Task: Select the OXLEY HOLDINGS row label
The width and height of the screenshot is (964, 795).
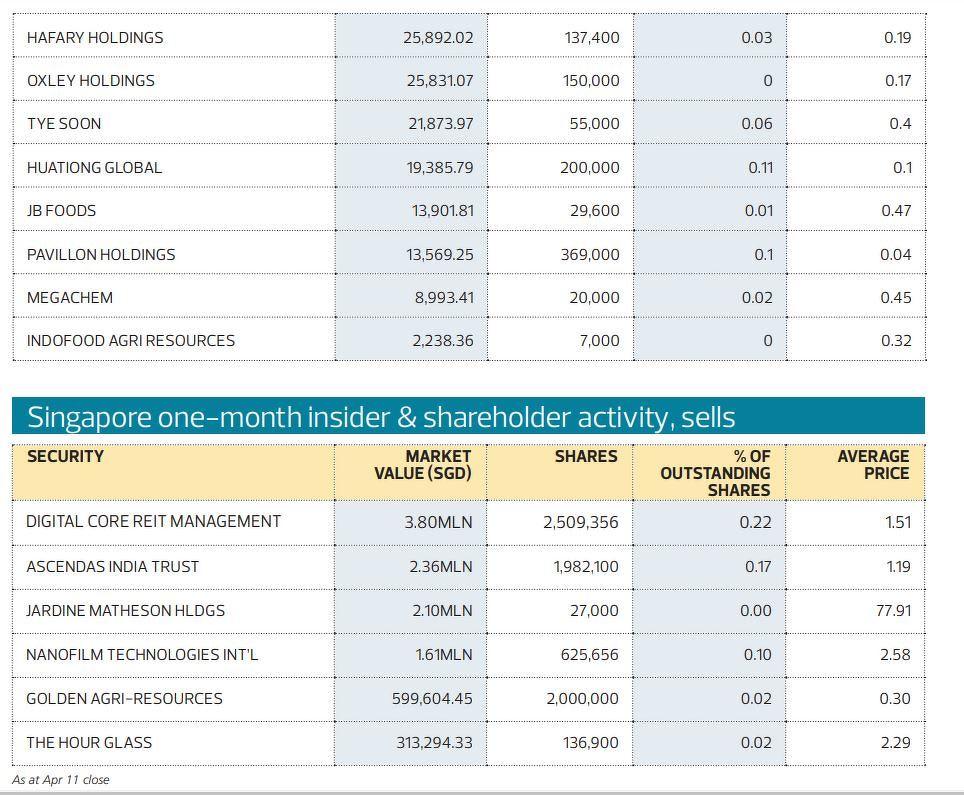Action: [91, 81]
